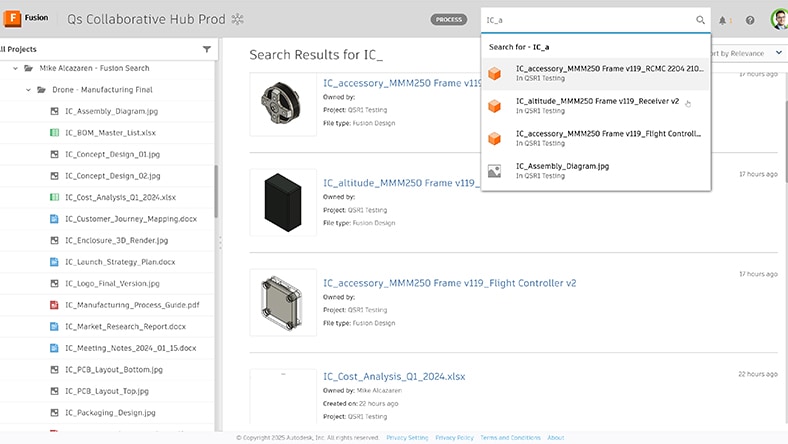Open the user profile avatar

click(x=778, y=20)
